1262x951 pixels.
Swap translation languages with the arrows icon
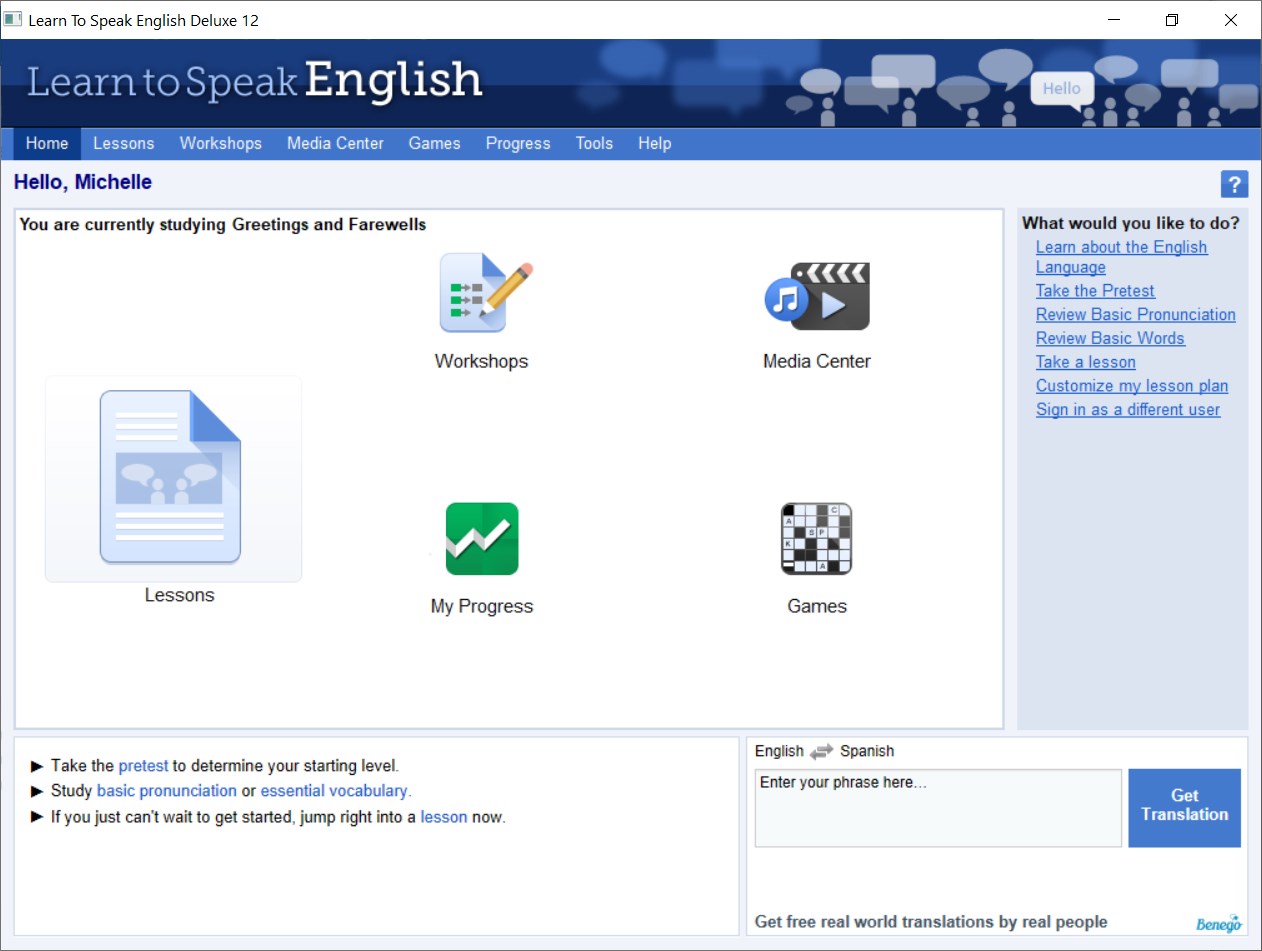pyautogui.click(x=822, y=751)
